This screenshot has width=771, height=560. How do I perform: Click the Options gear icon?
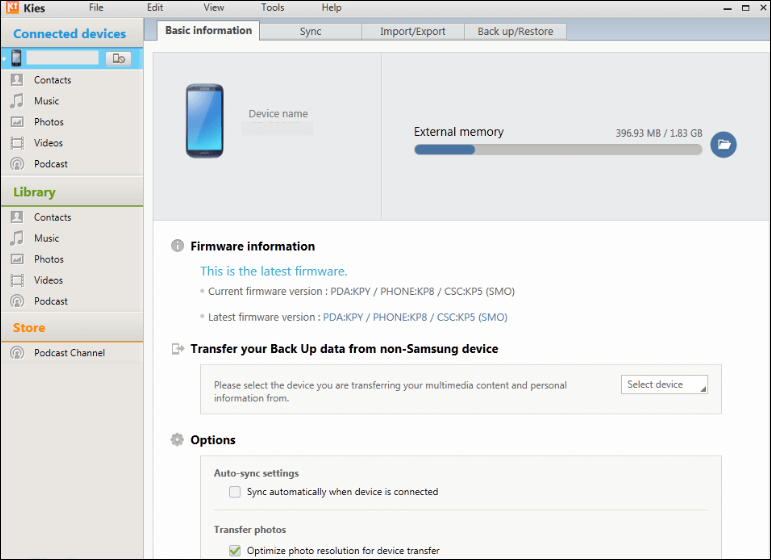coord(177,440)
